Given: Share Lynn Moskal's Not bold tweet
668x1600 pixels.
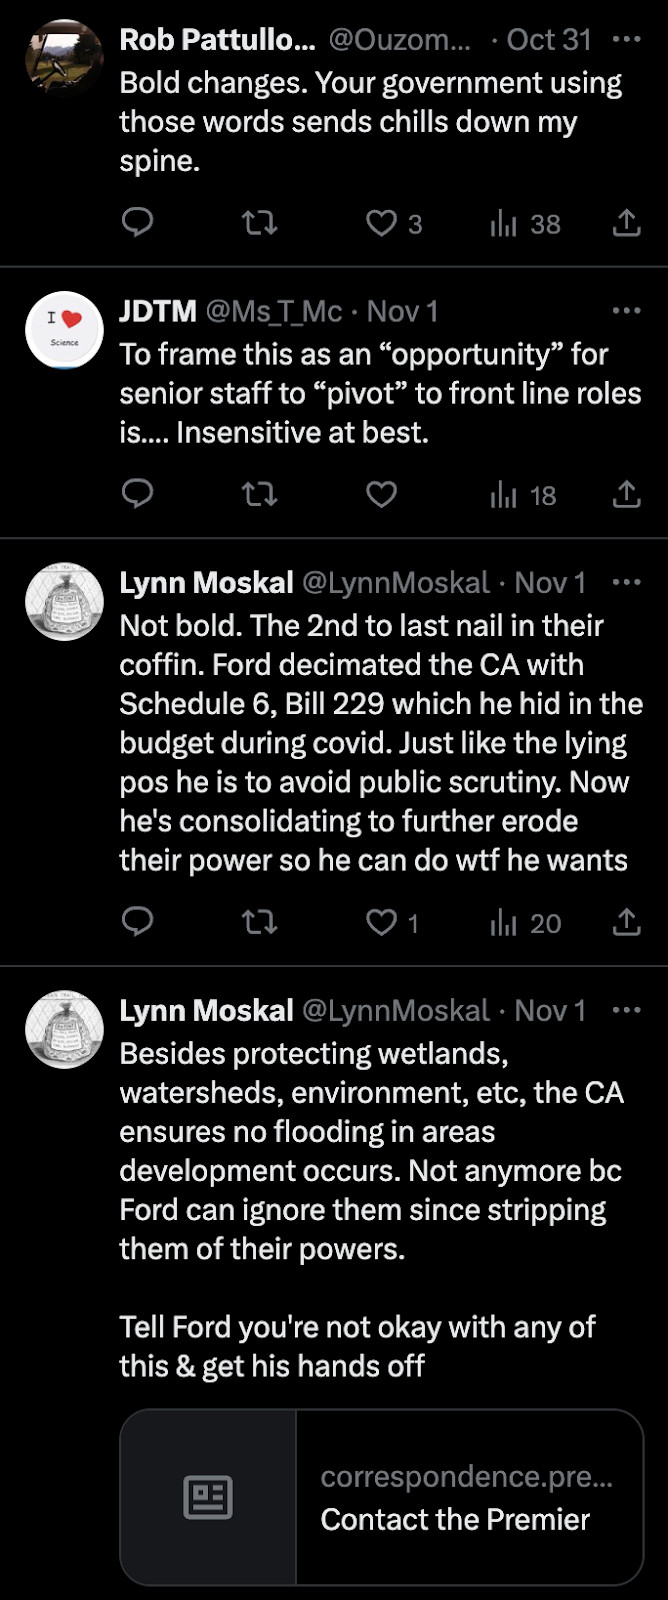Looking at the screenshot, I should coord(626,921).
